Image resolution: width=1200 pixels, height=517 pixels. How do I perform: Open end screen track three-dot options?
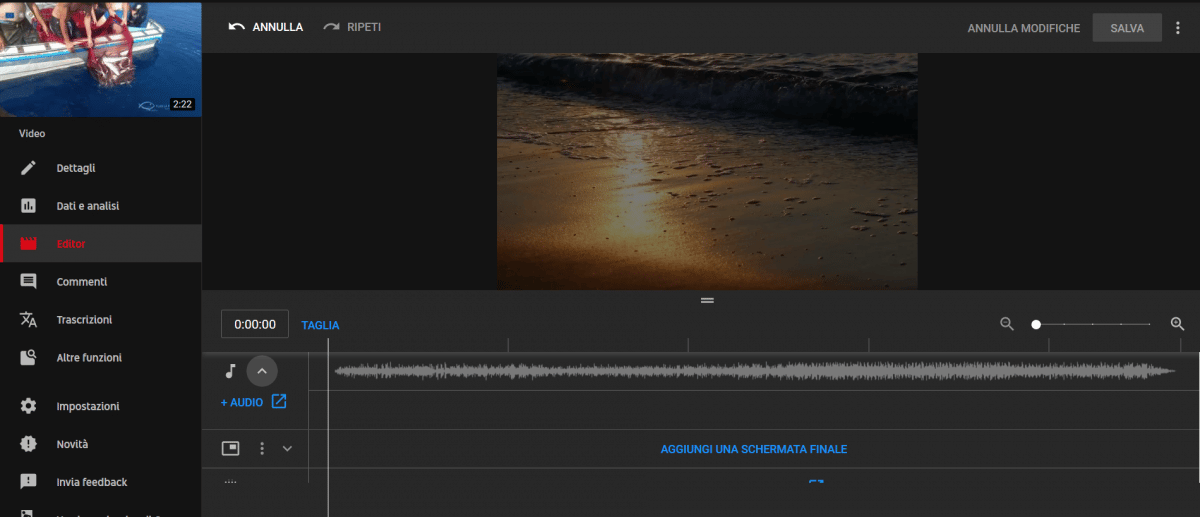(262, 448)
